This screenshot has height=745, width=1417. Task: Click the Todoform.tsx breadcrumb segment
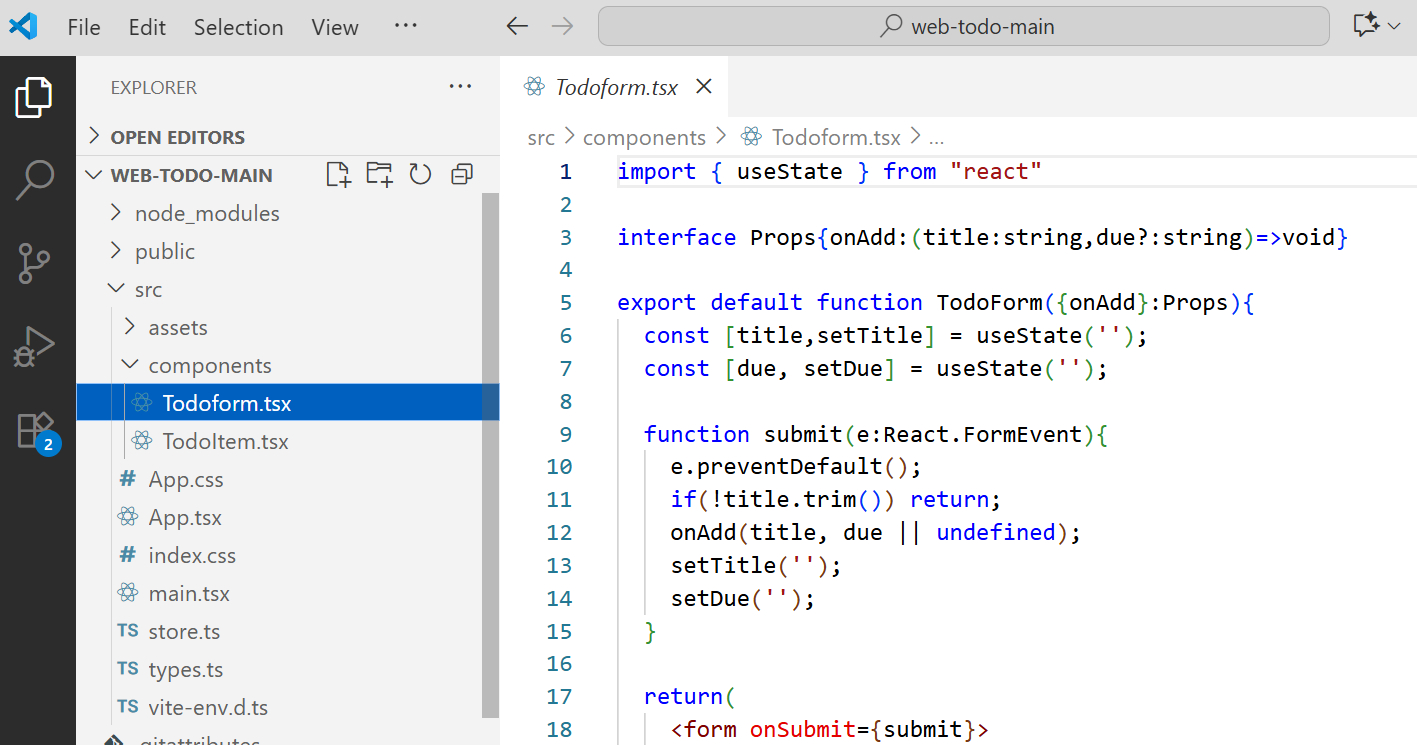click(836, 137)
